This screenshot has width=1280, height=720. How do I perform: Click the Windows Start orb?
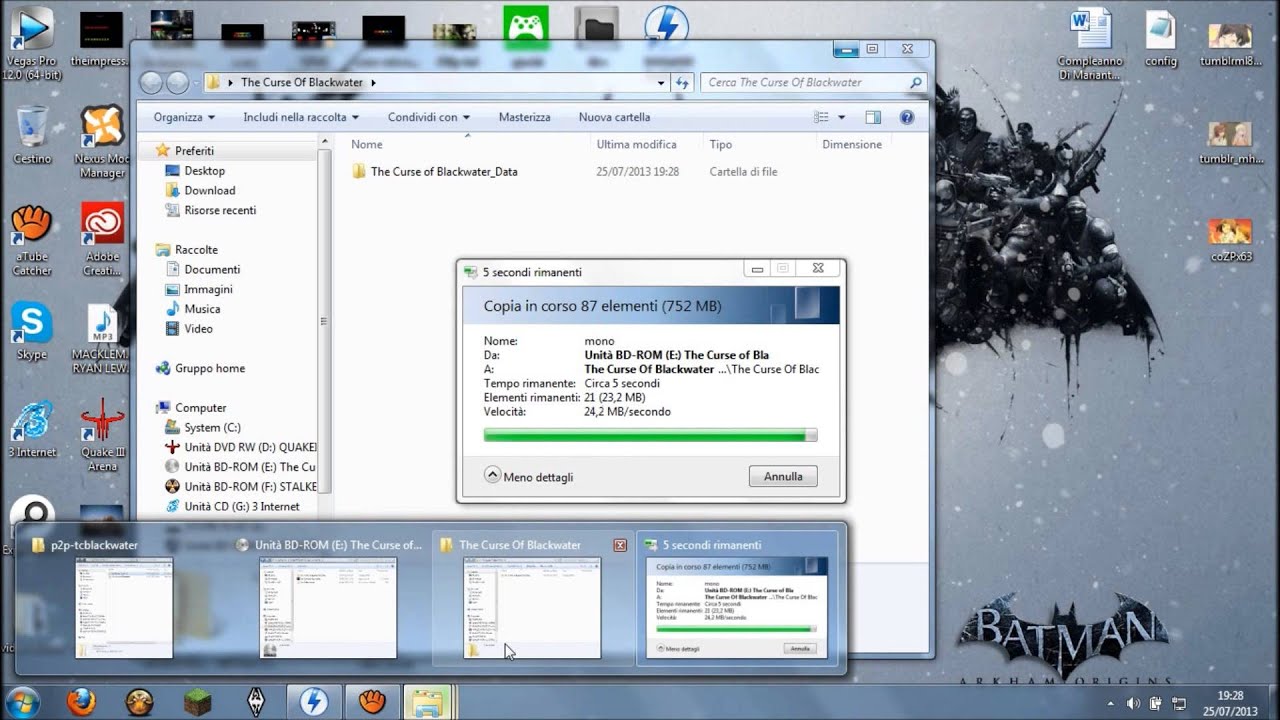(x=23, y=702)
